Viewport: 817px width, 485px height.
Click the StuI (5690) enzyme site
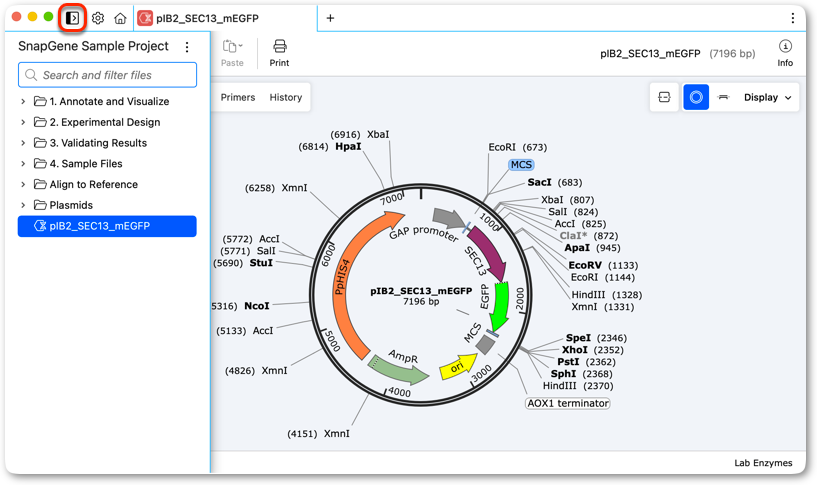(x=243, y=263)
